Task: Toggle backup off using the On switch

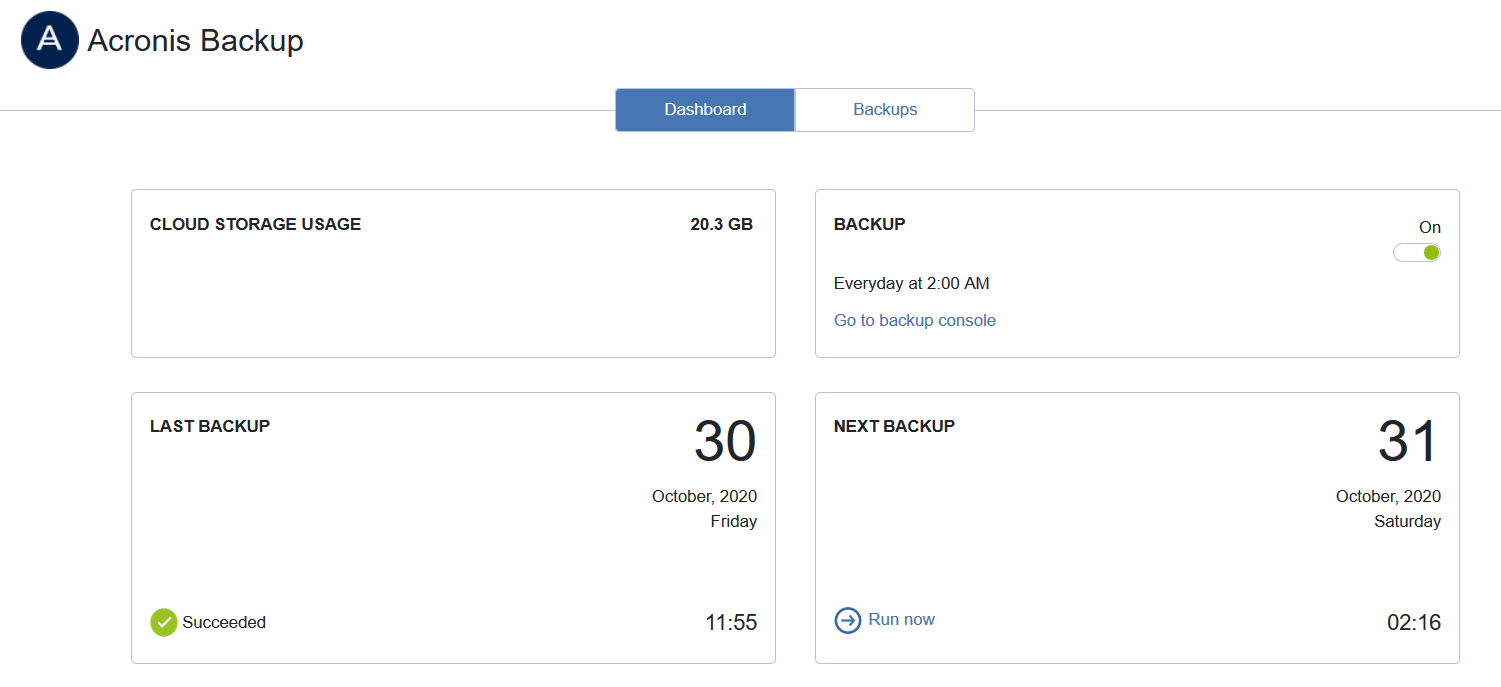Action: [1416, 252]
